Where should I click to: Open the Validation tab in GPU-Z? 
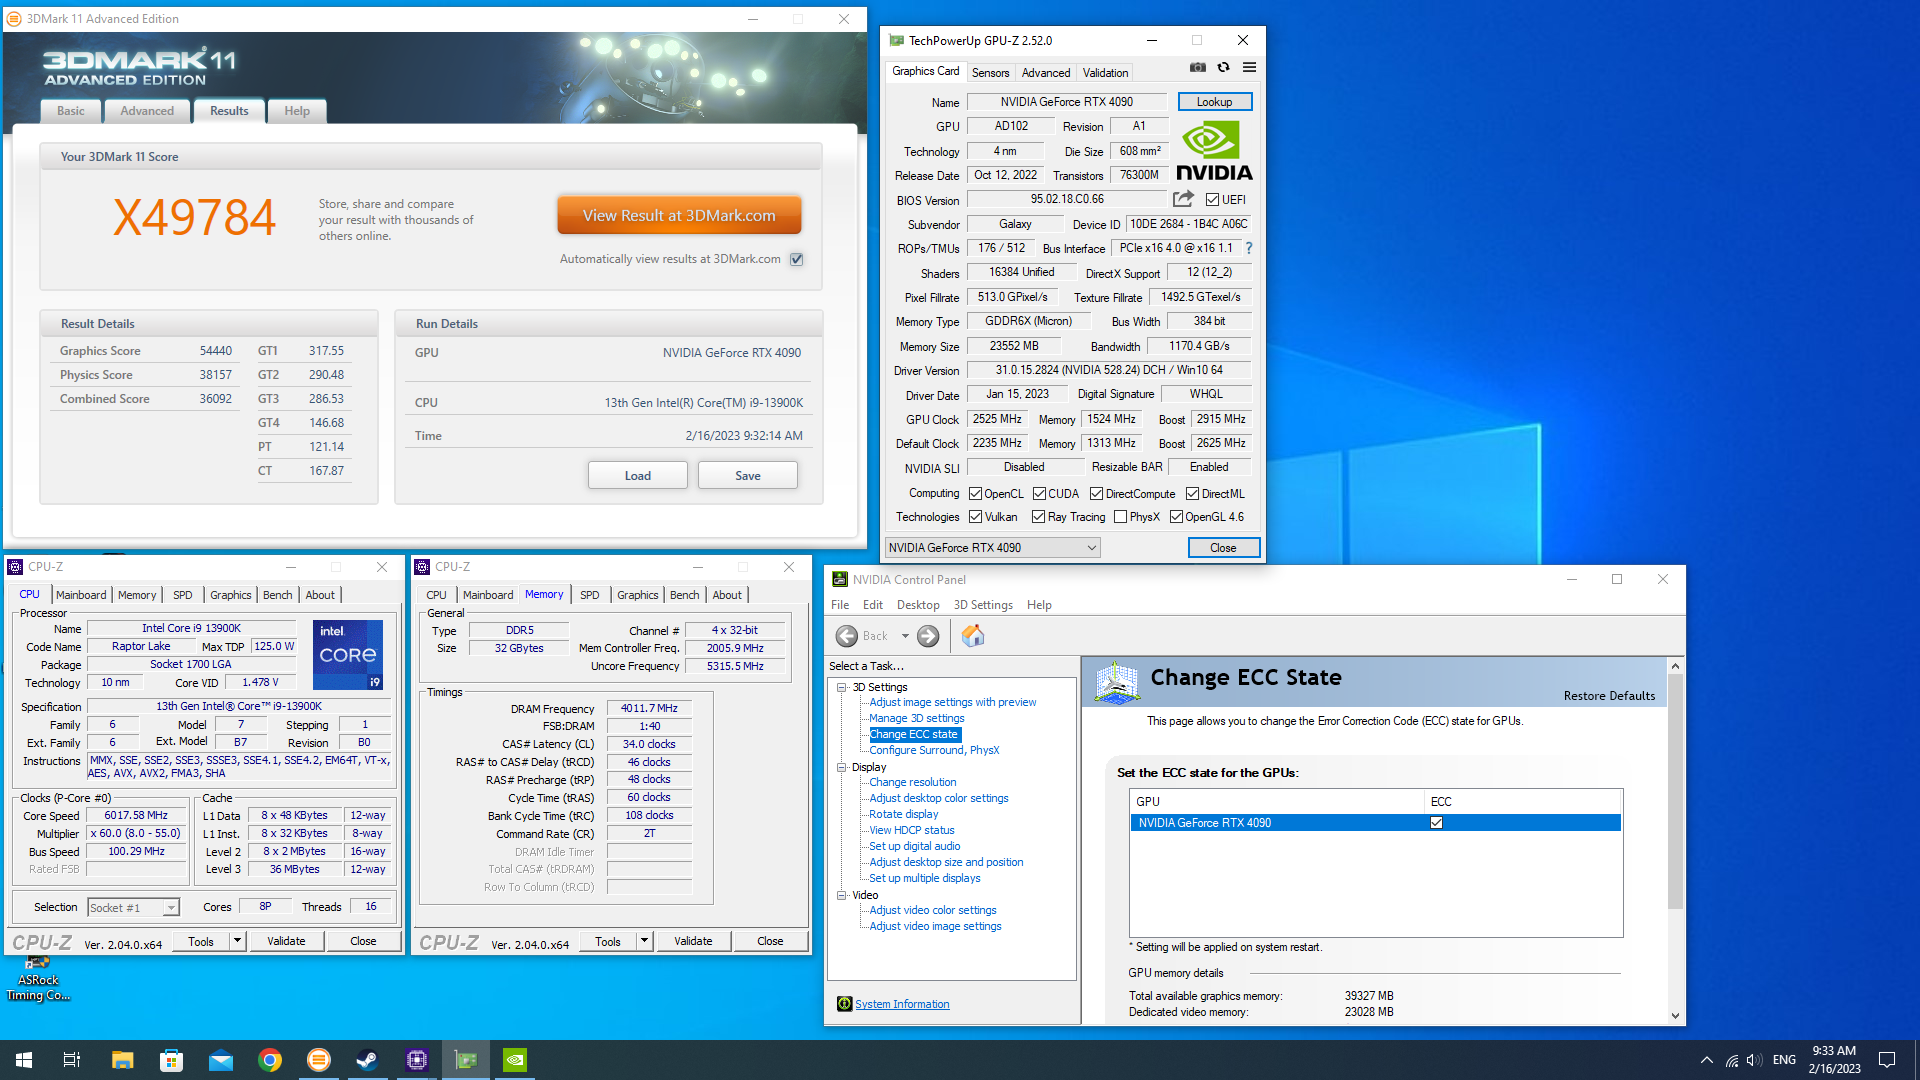click(x=1105, y=73)
